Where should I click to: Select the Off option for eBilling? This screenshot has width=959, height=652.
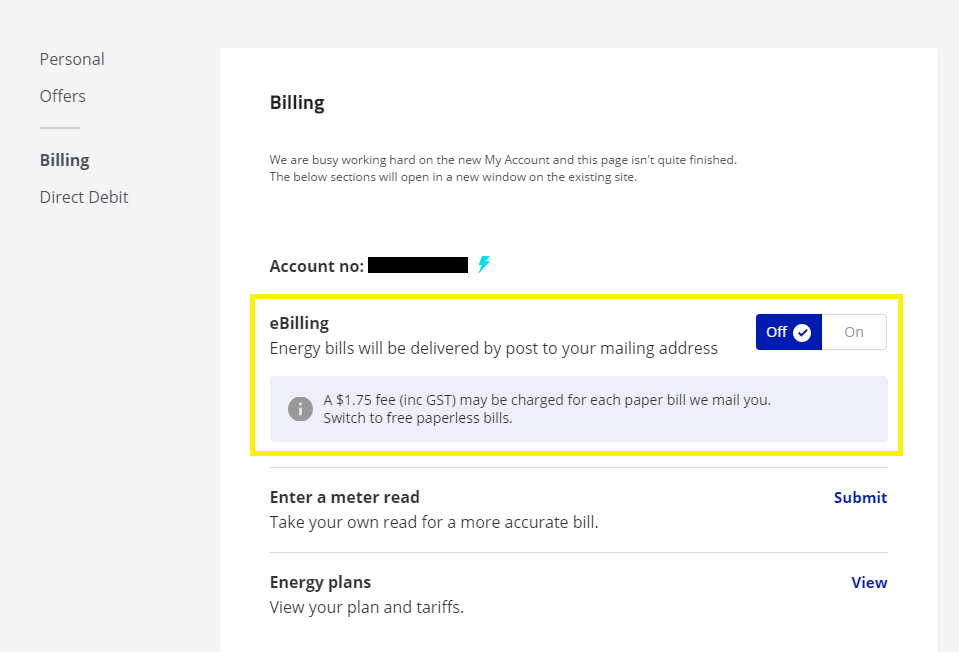[778, 332]
